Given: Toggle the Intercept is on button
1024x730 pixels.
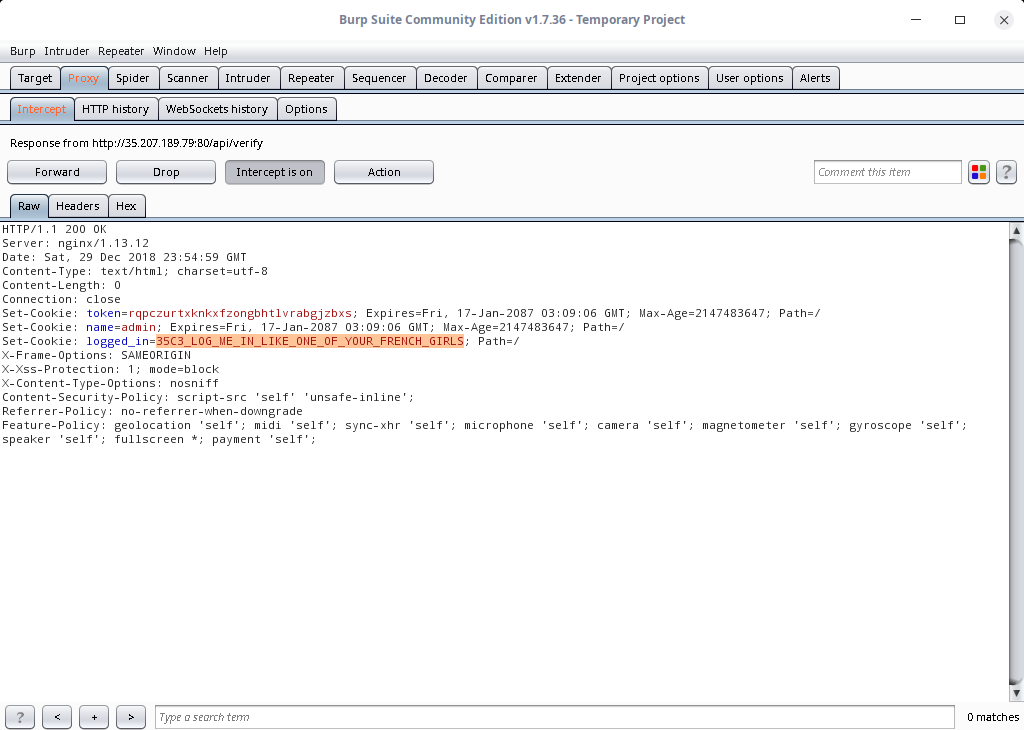Looking at the screenshot, I should pyautogui.click(x=274, y=172).
